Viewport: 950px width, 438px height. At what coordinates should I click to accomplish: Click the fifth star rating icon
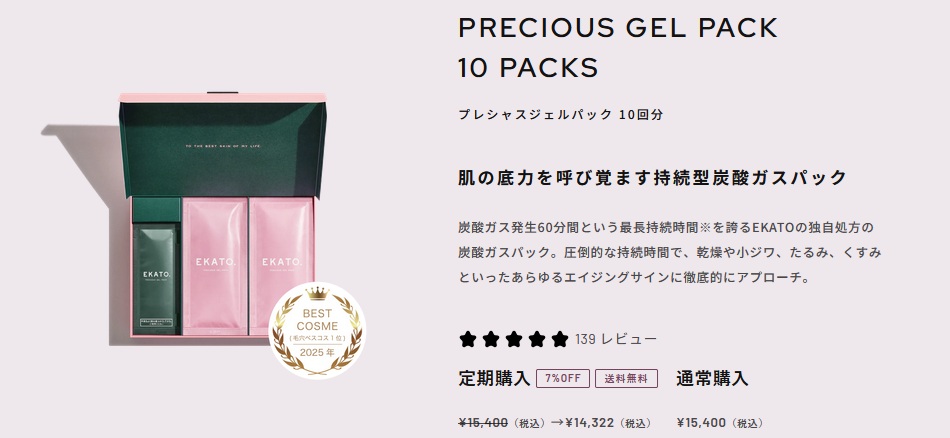pyautogui.click(x=560, y=339)
